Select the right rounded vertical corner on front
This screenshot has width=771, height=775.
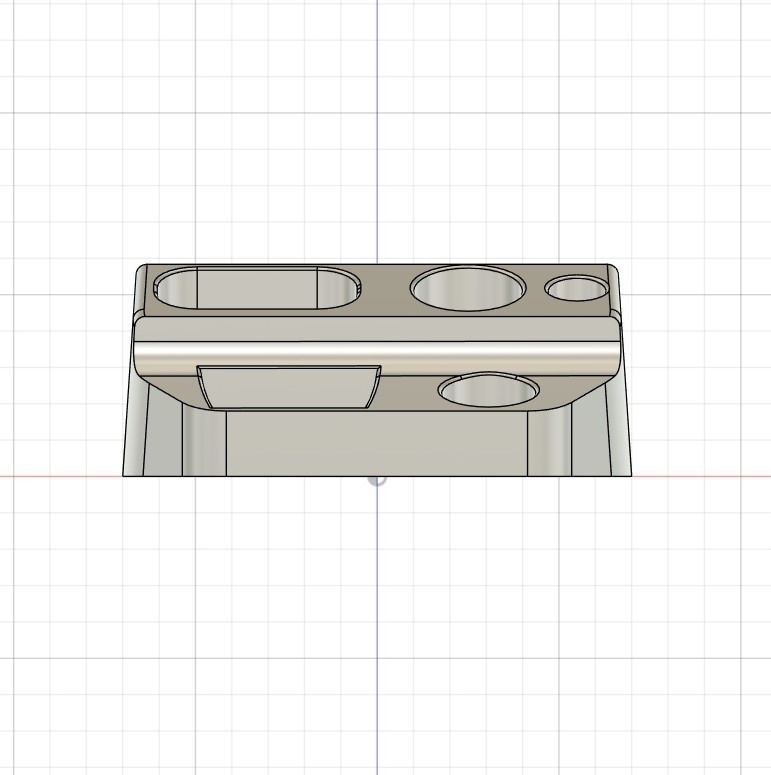(x=550, y=442)
